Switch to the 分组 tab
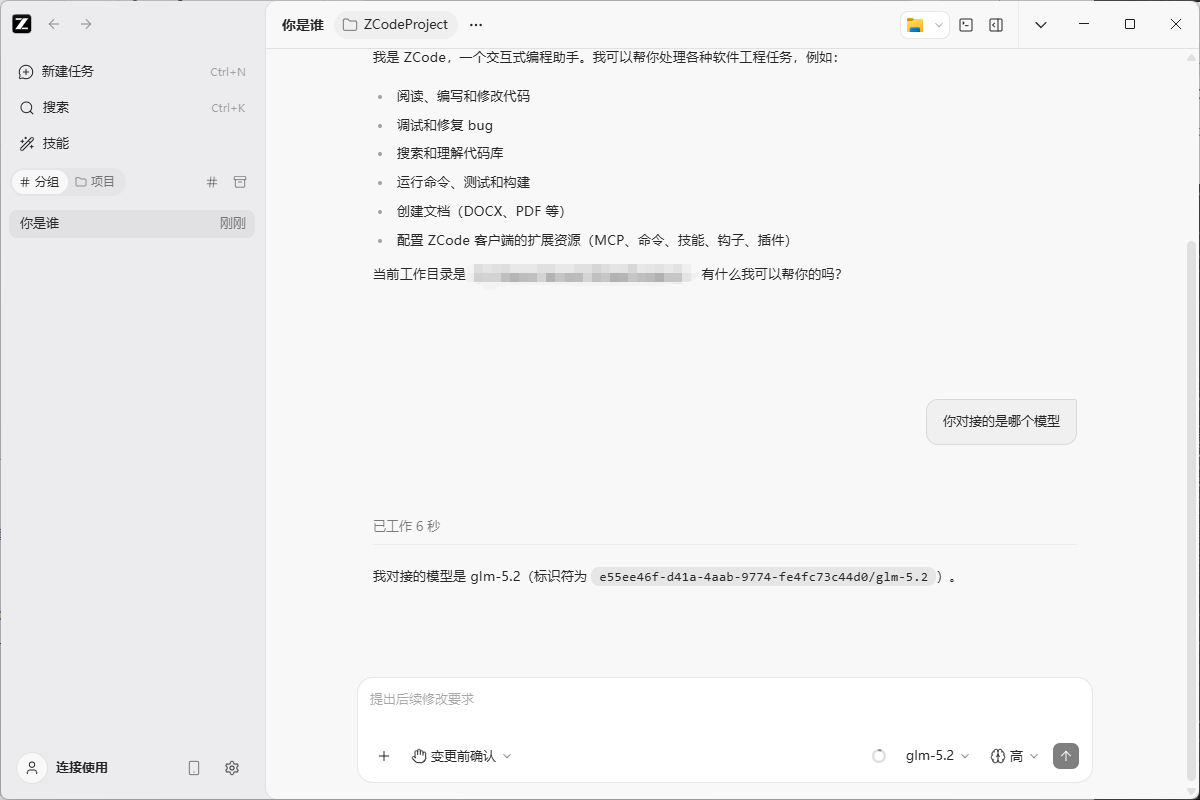1200x800 pixels. (40, 182)
